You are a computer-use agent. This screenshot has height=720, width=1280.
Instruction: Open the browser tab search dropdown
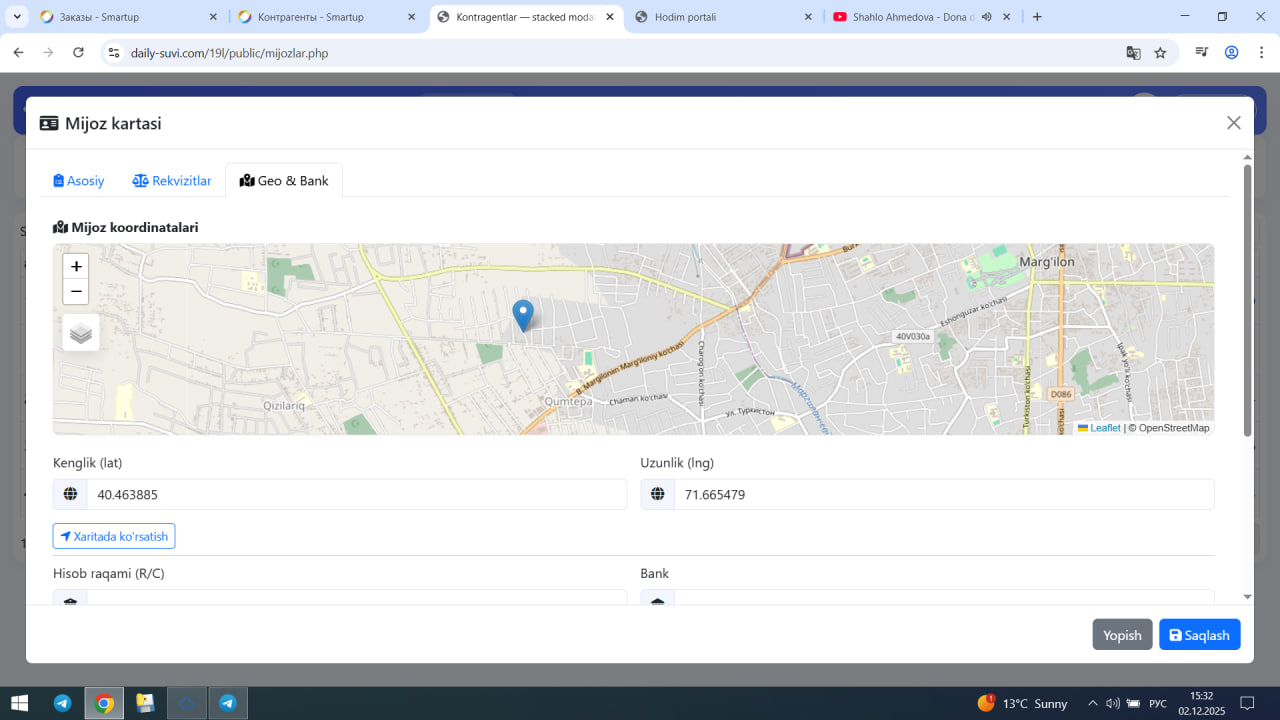pyautogui.click(x=17, y=17)
